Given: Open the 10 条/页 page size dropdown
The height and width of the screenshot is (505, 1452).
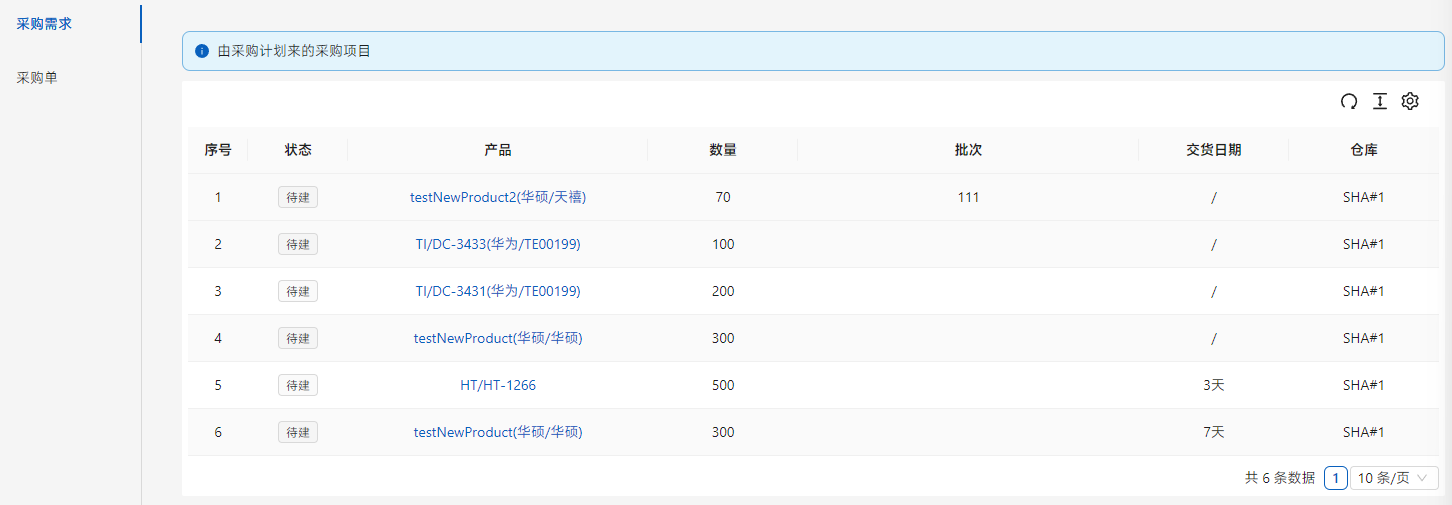Looking at the screenshot, I should pyautogui.click(x=1394, y=478).
